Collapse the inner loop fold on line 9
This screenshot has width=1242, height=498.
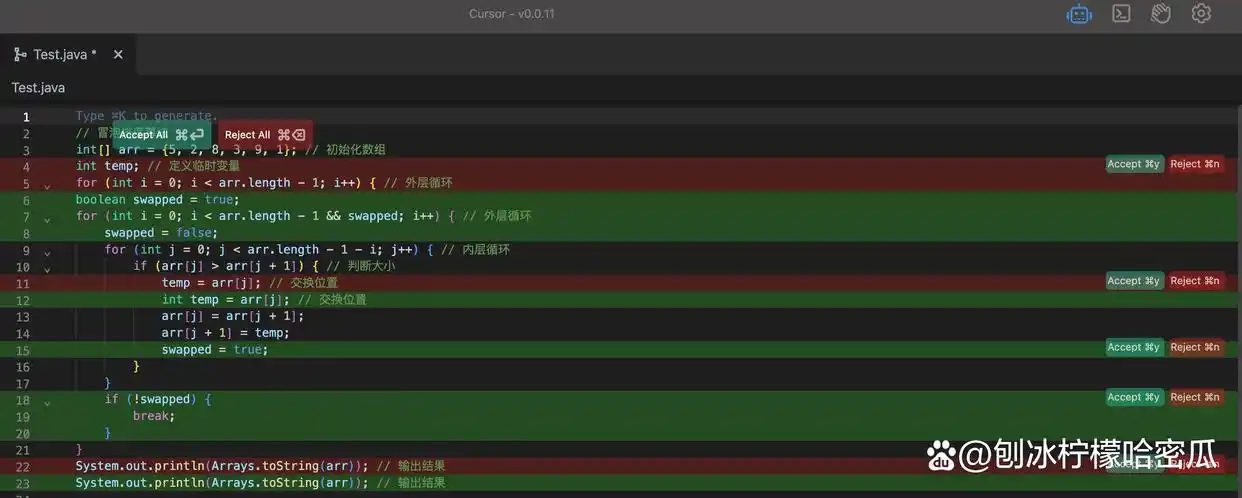pos(47,252)
